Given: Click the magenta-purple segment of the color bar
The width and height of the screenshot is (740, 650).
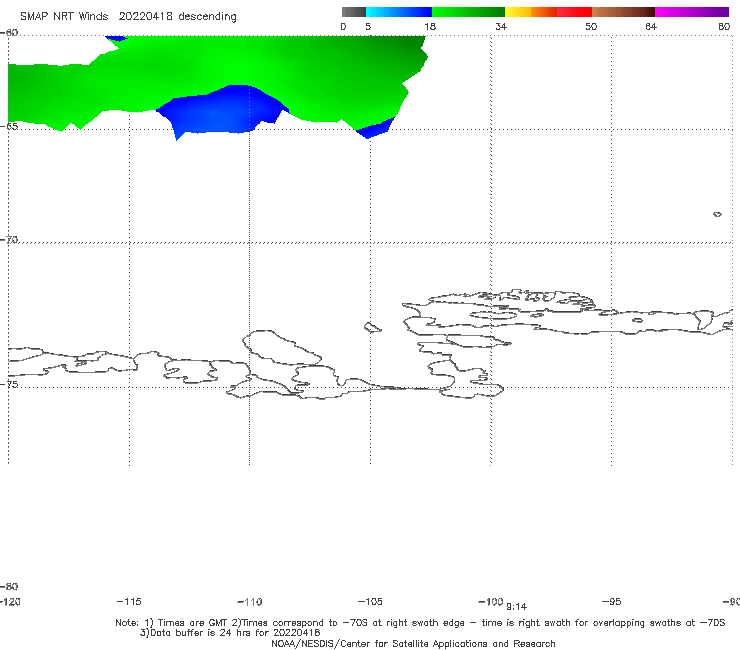Looking at the screenshot, I should (692, 12).
